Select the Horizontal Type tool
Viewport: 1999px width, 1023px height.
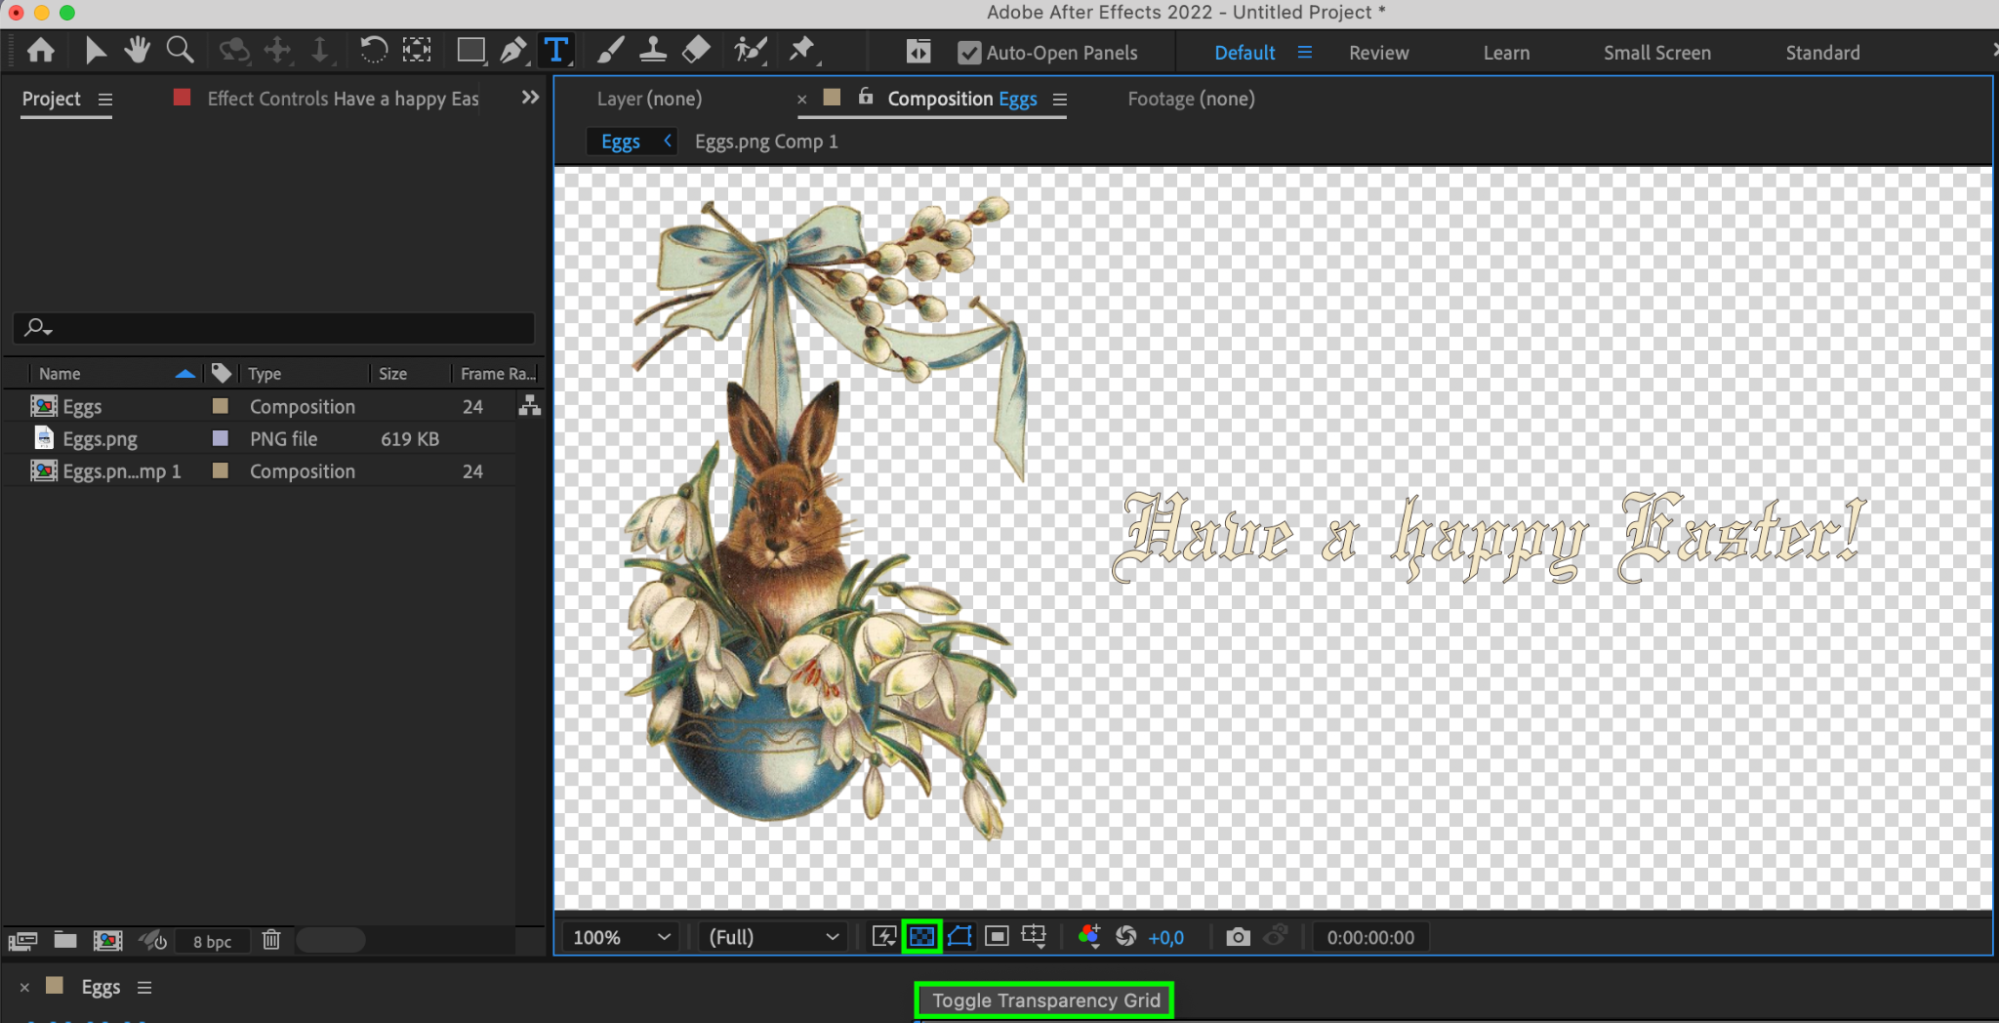556,50
